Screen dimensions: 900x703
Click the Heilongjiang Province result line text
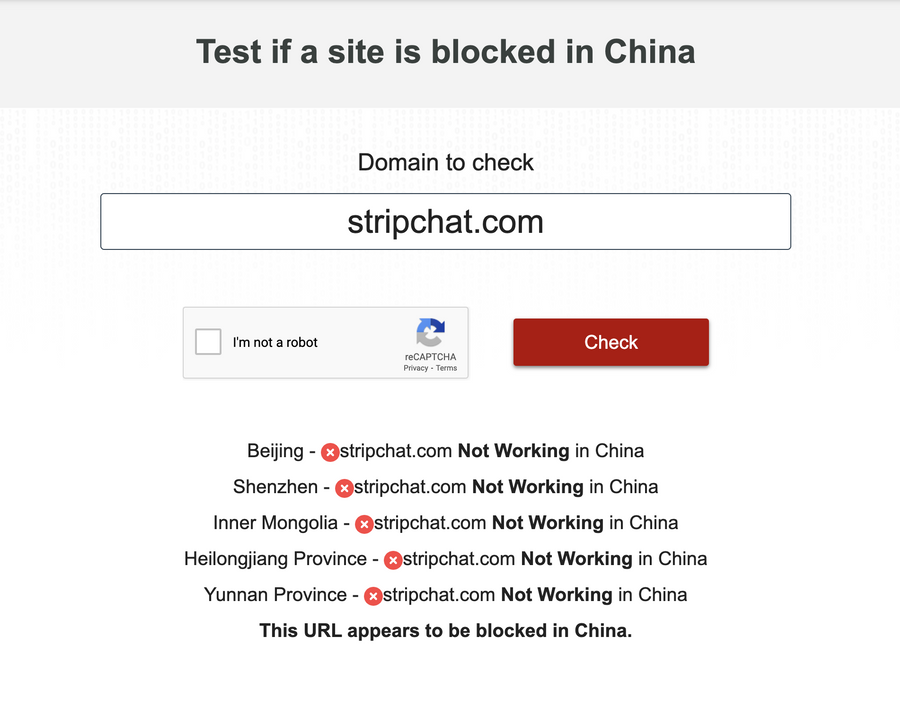(x=445, y=559)
